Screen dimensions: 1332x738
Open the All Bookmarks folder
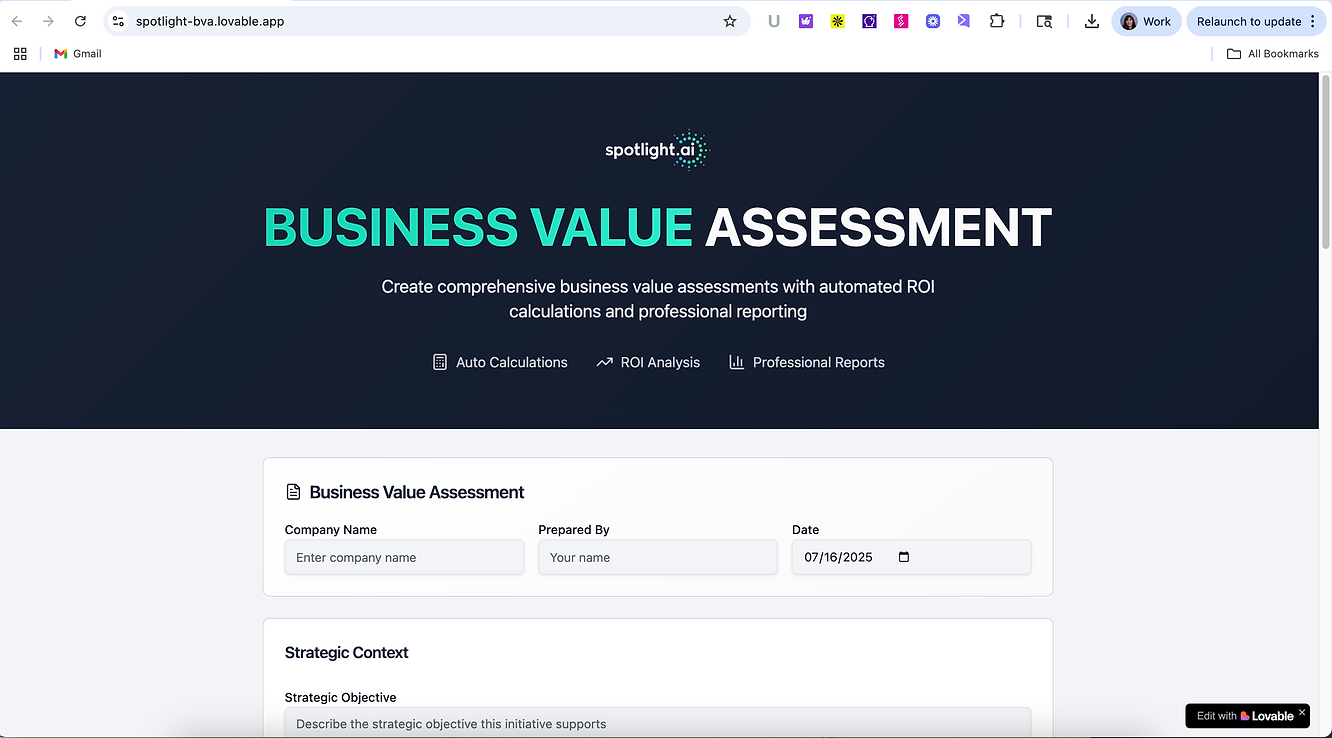1272,54
